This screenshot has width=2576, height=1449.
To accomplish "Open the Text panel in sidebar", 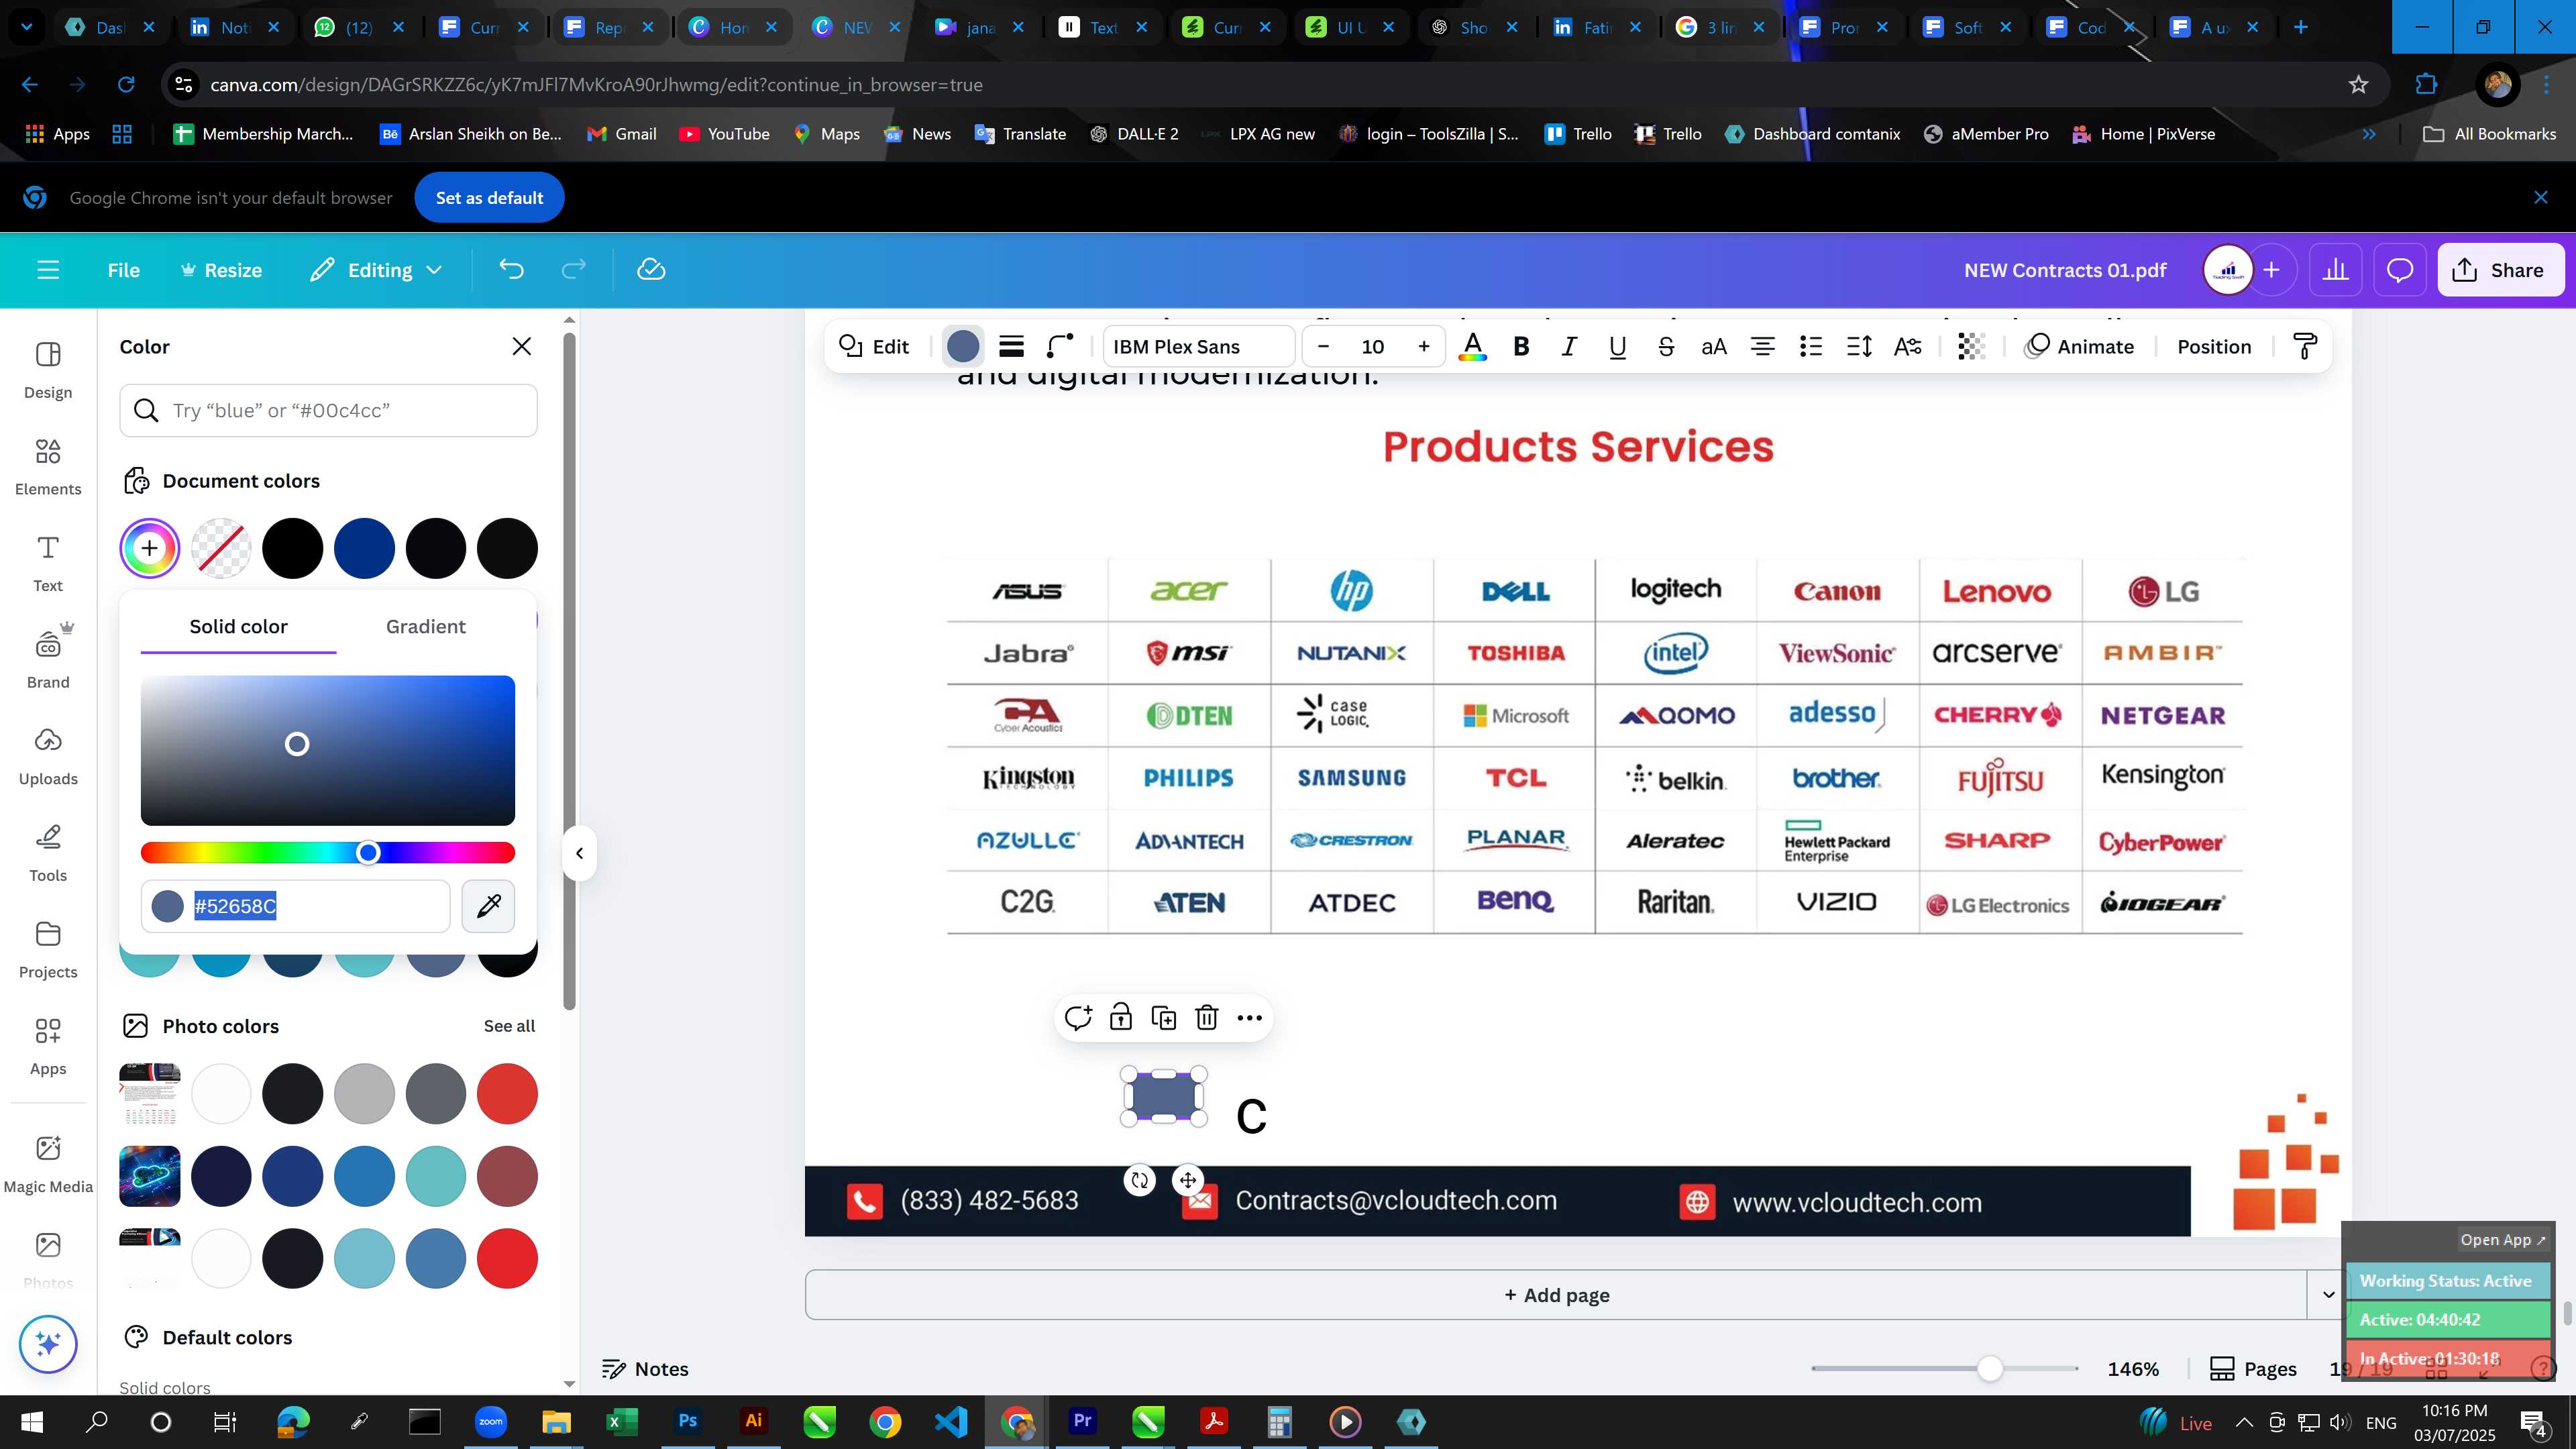I will 48,564.
